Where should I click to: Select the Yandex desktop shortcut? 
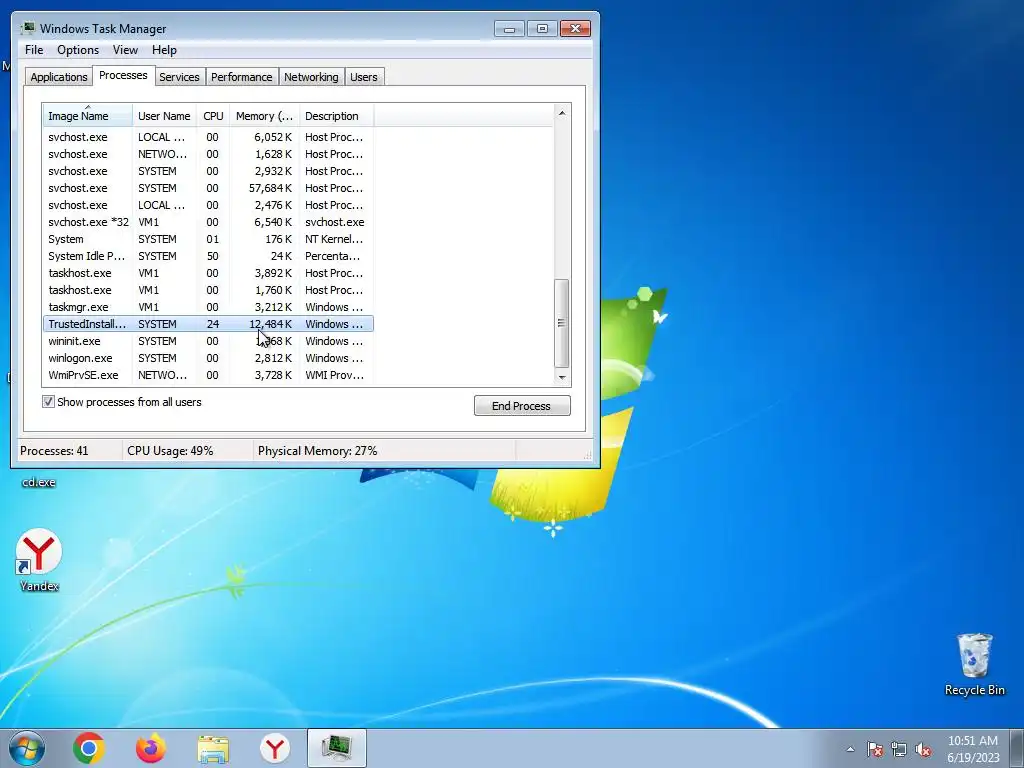coord(39,560)
